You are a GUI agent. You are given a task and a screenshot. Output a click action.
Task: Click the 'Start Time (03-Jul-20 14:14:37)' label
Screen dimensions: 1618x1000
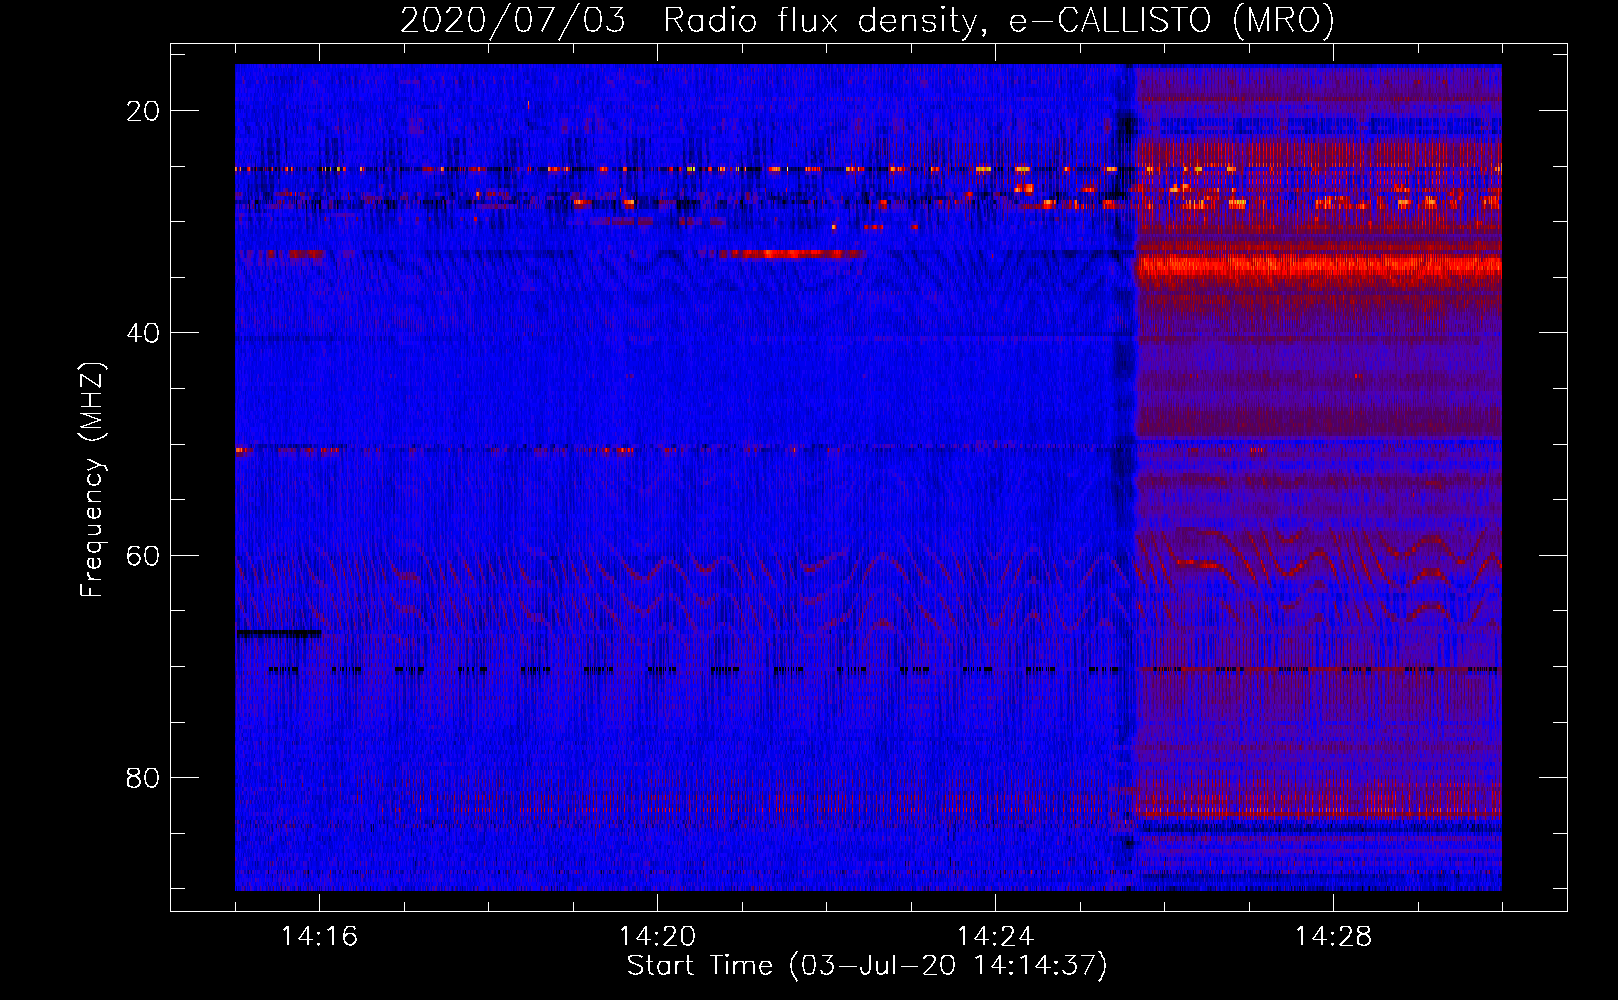(x=867, y=966)
